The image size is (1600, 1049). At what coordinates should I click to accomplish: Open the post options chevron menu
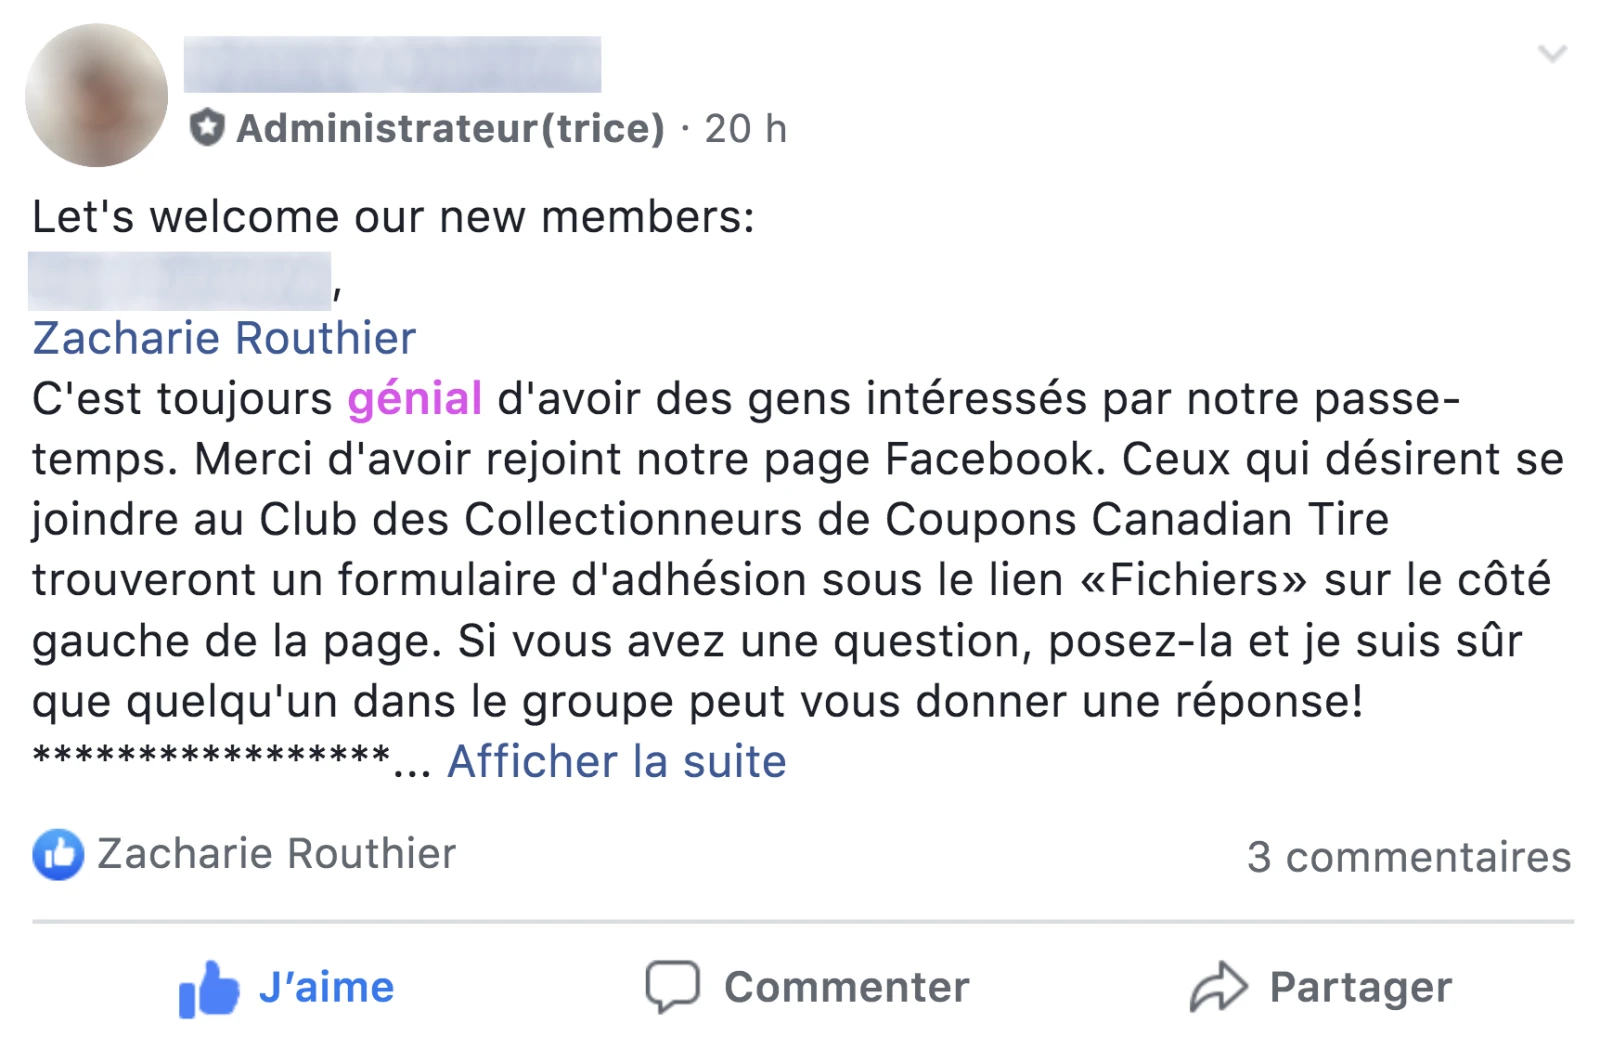click(1551, 53)
